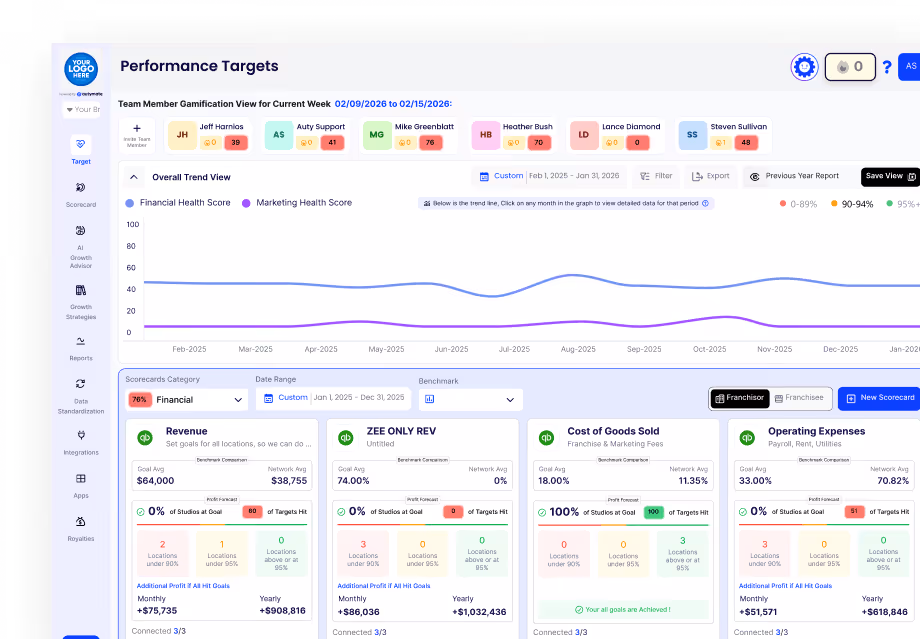Click the Revenue Goal Avg $64,000 value
The height and width of the screenshot is (639, 920).
coord(155,481)
